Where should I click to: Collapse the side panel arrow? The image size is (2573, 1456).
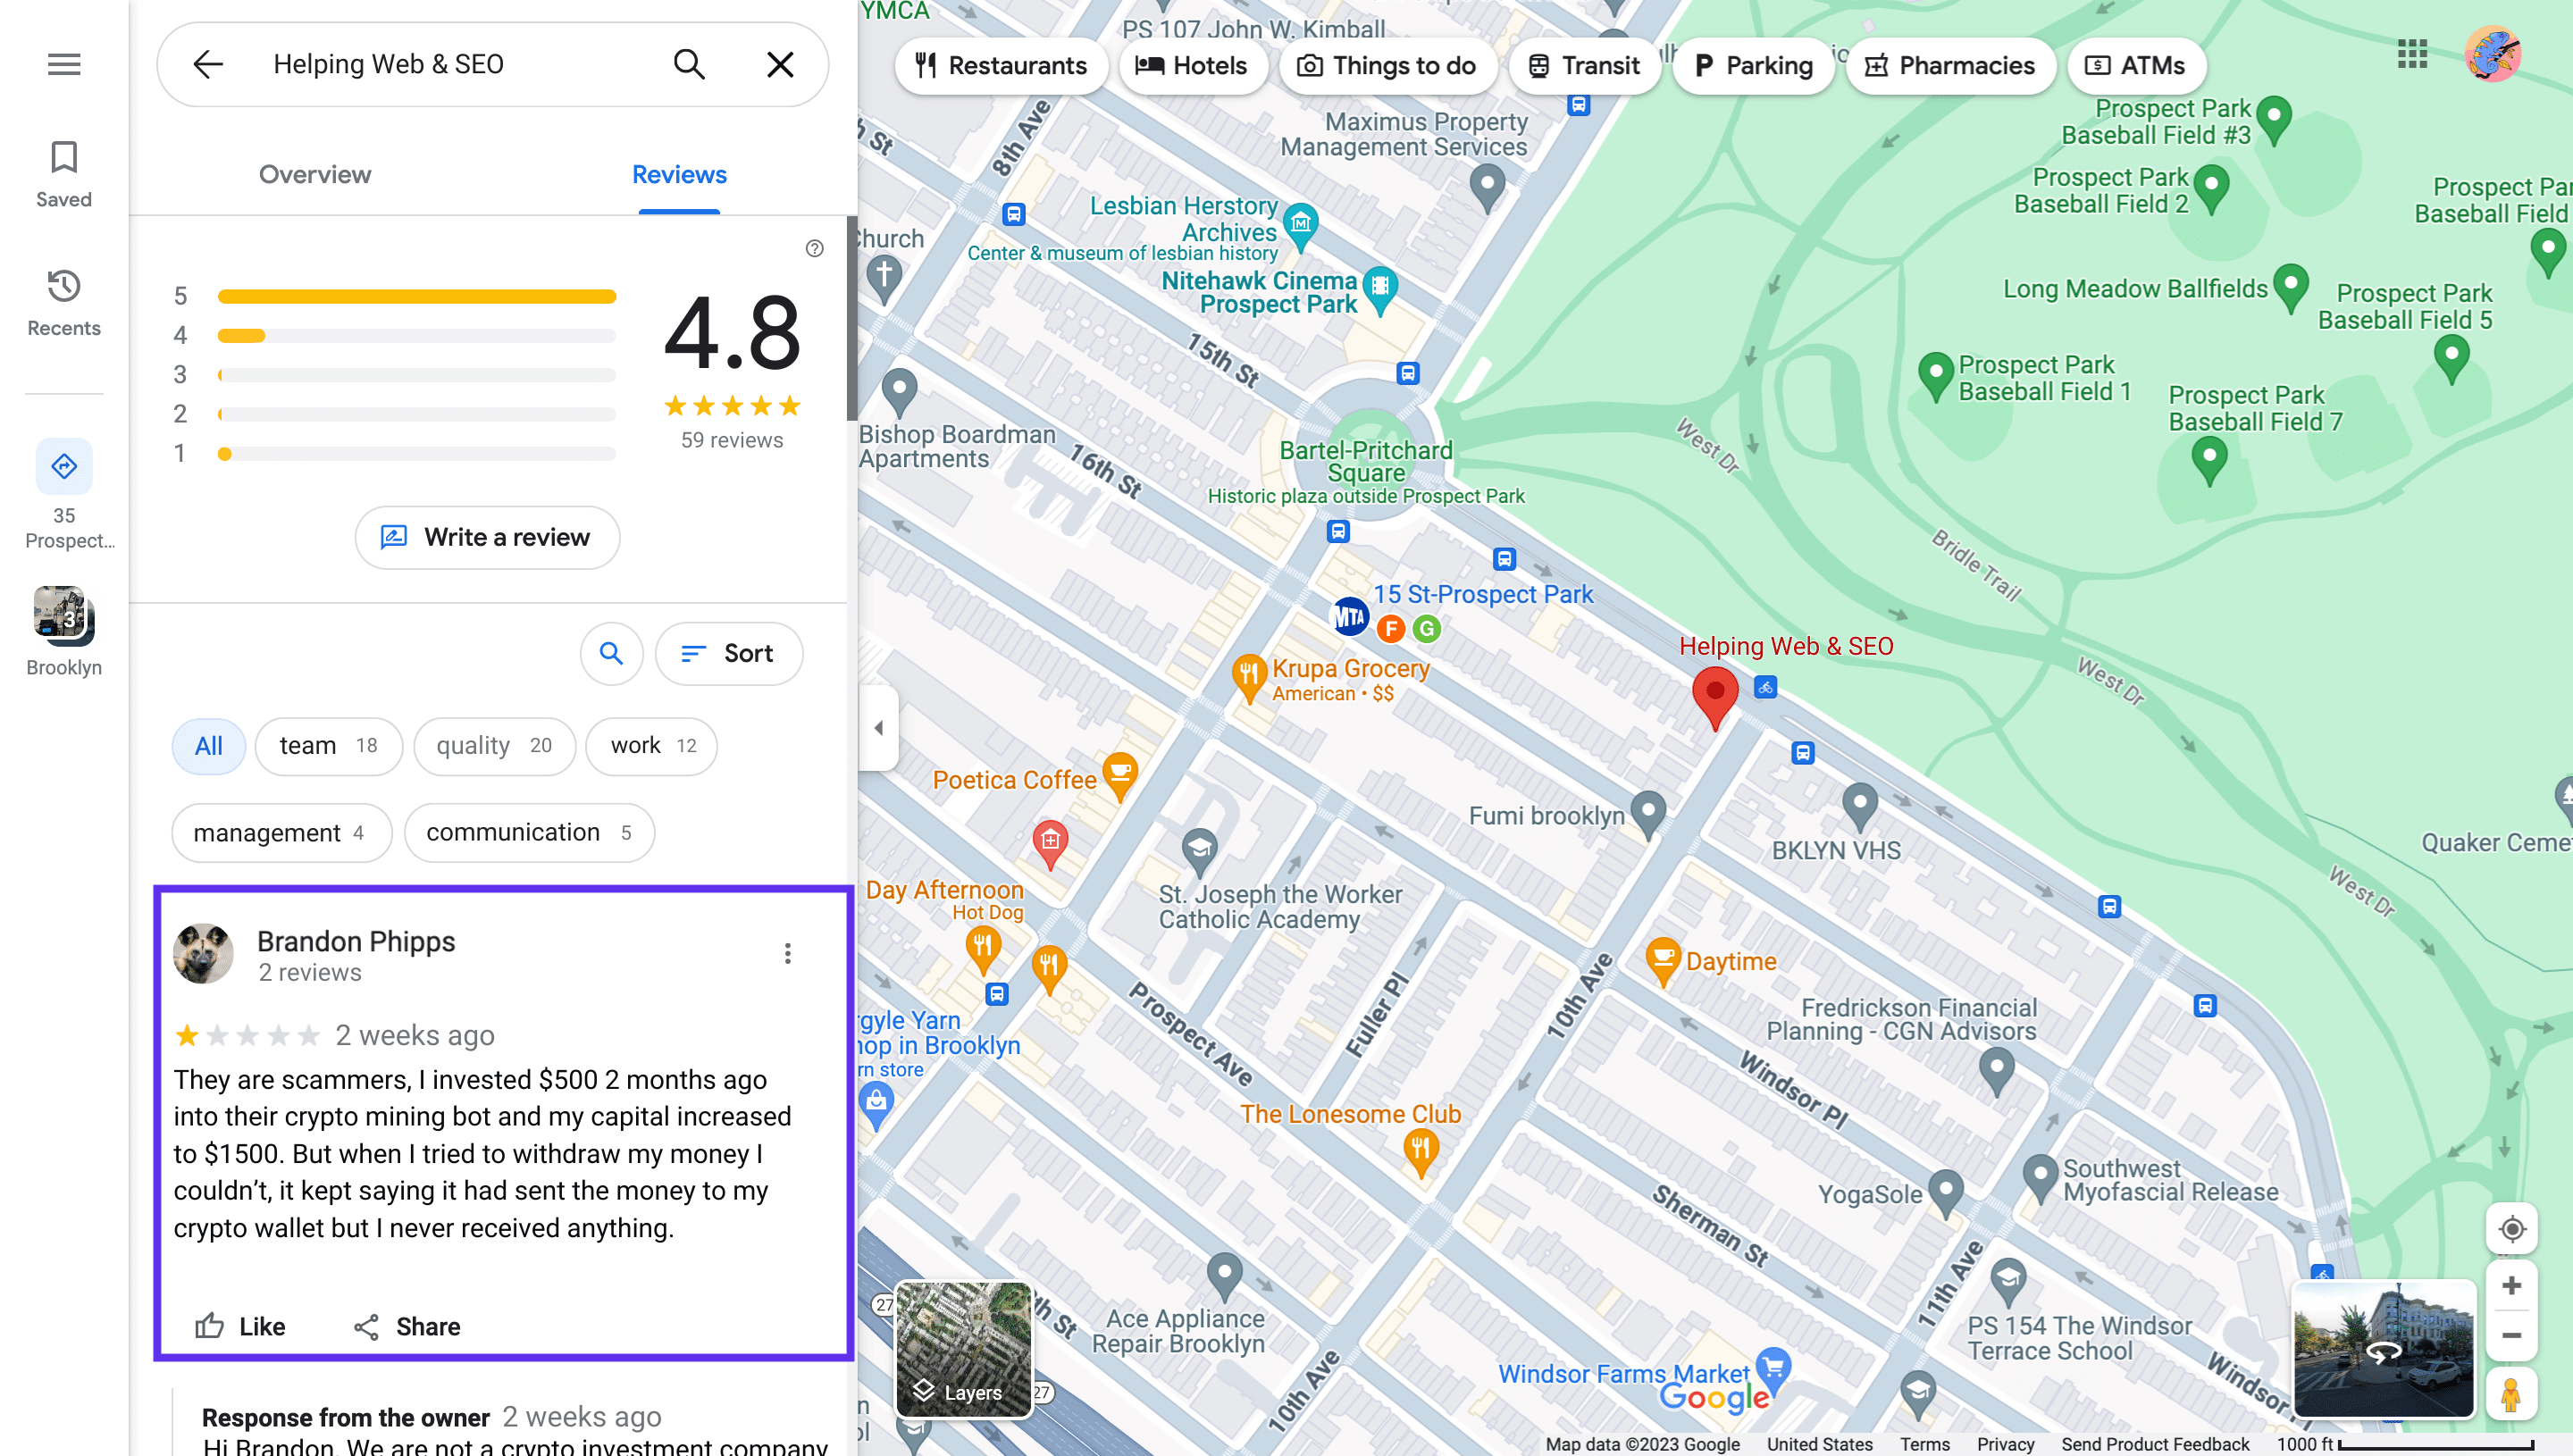[878, 728]
